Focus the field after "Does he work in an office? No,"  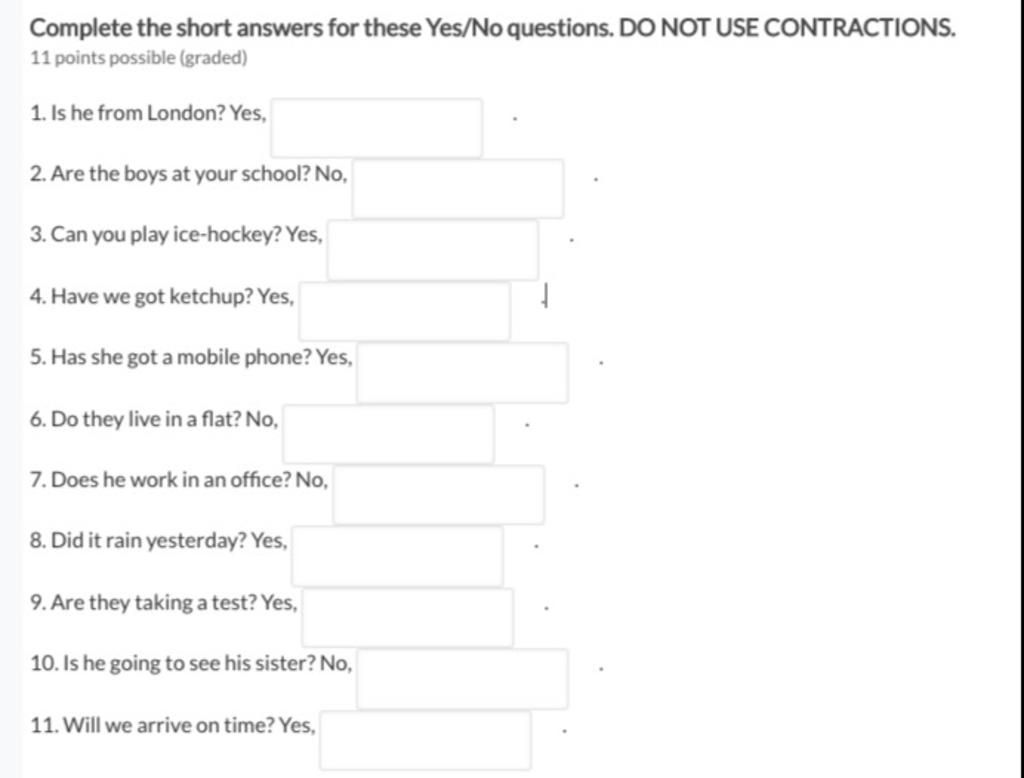pos(439,494)
